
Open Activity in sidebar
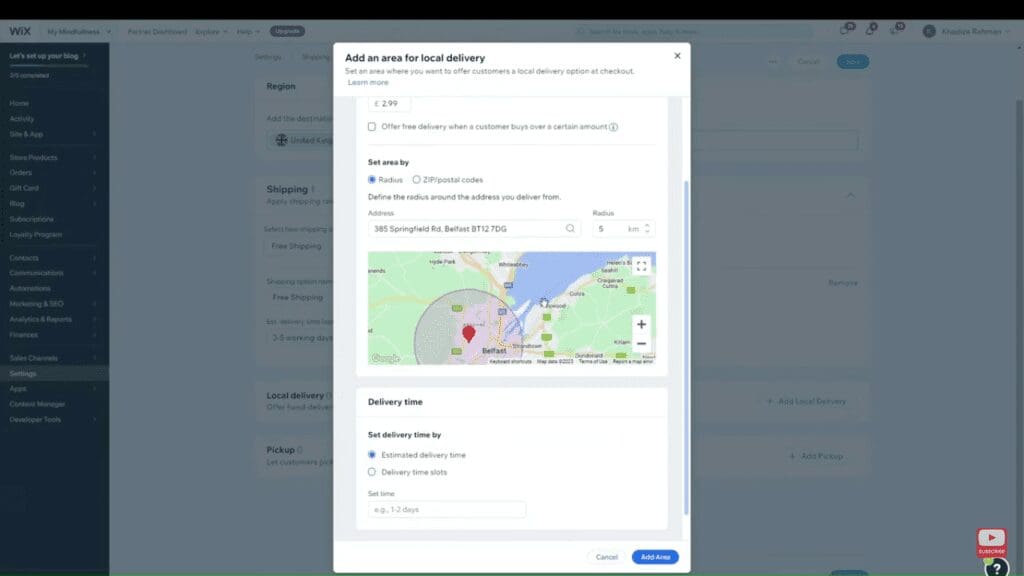[22, 119]
